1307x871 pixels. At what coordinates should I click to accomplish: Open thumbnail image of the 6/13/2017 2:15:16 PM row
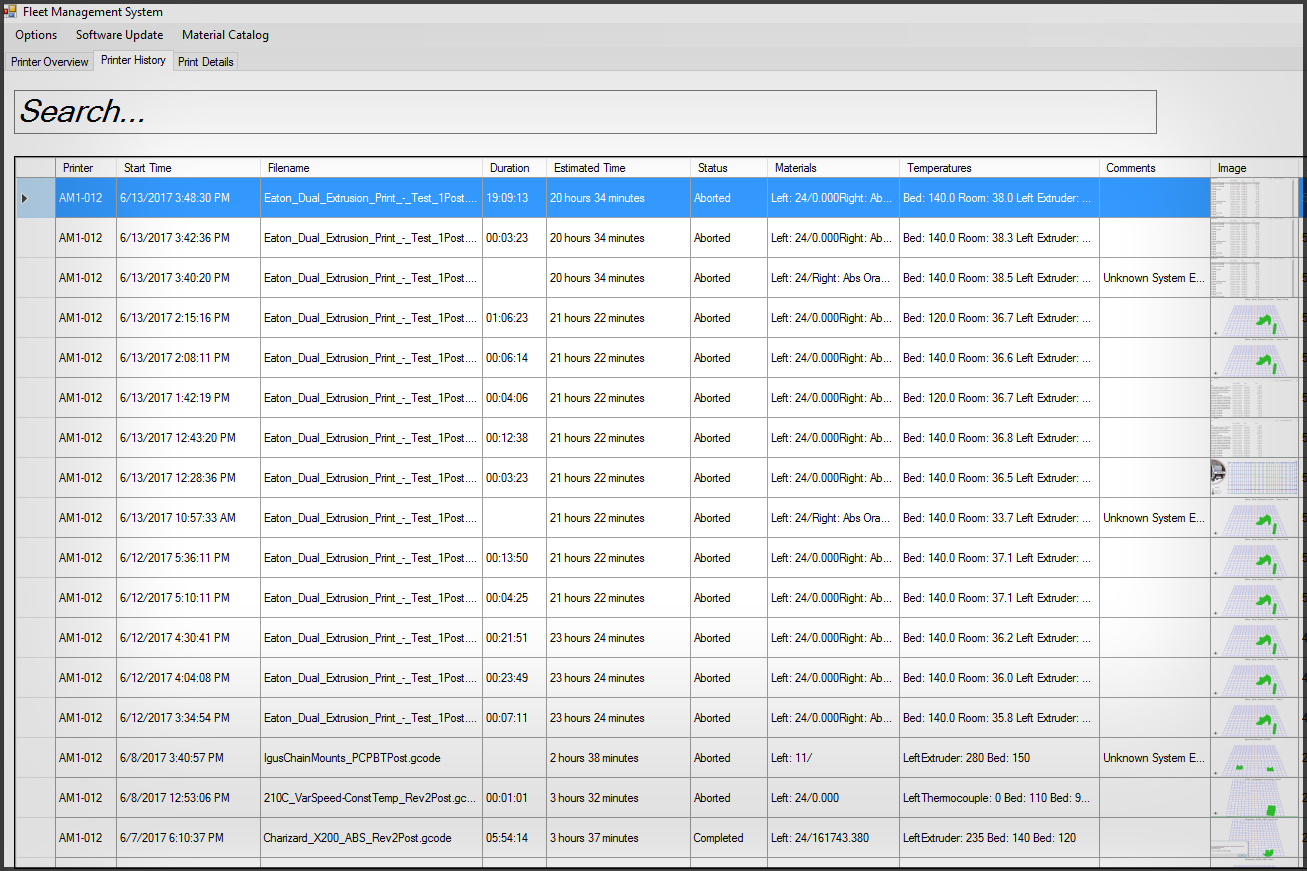pos(1255,318)
